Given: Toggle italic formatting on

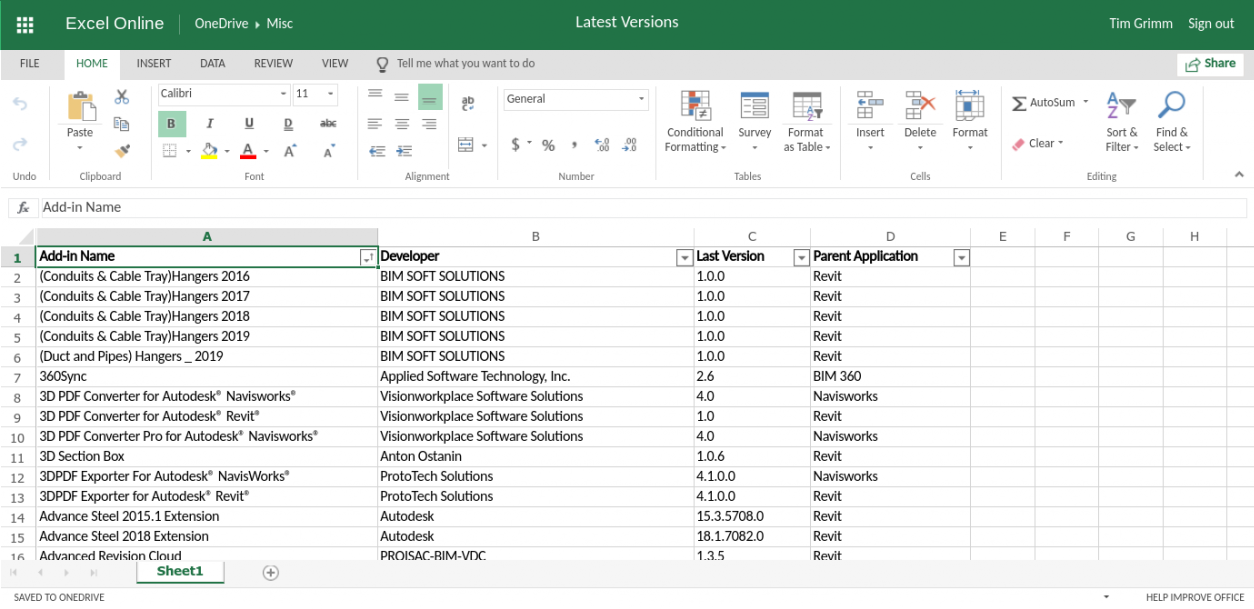Looking at the screenshot, I should point(208,123).
